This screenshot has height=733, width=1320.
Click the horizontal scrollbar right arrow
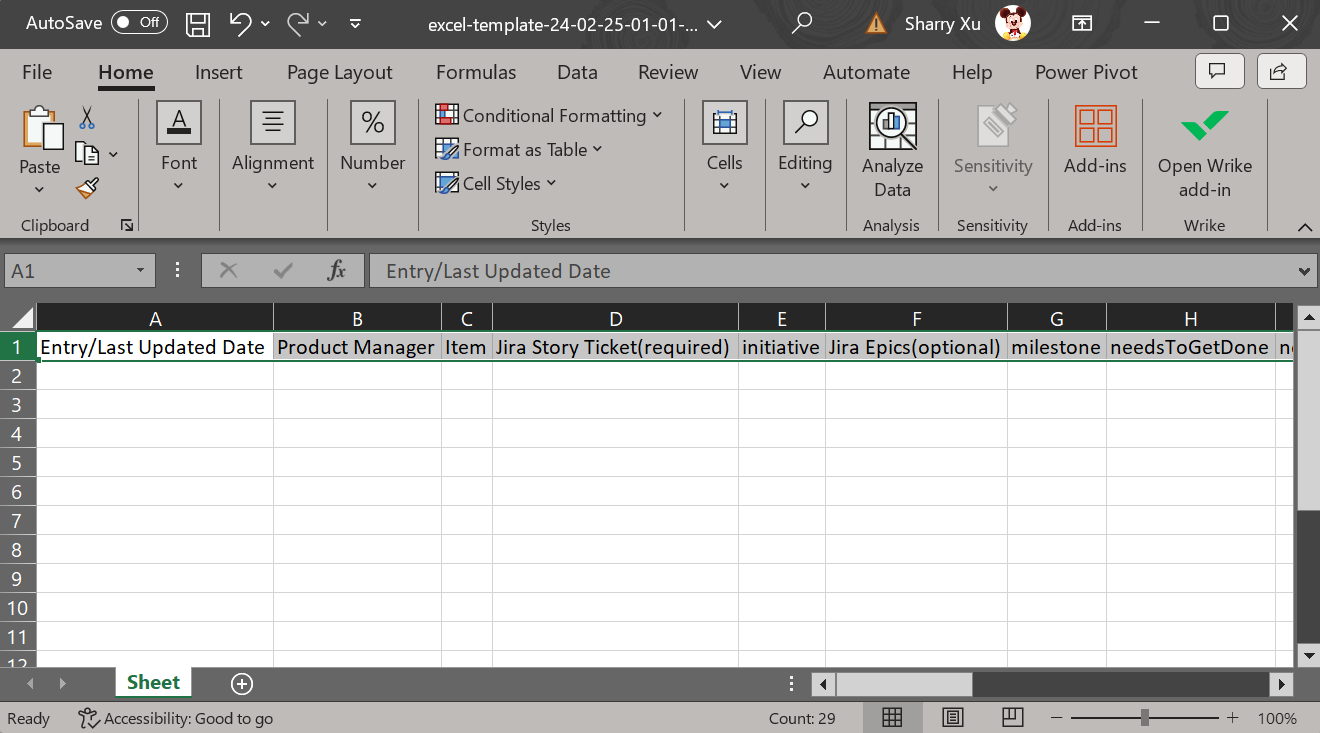click(1282, 684)
